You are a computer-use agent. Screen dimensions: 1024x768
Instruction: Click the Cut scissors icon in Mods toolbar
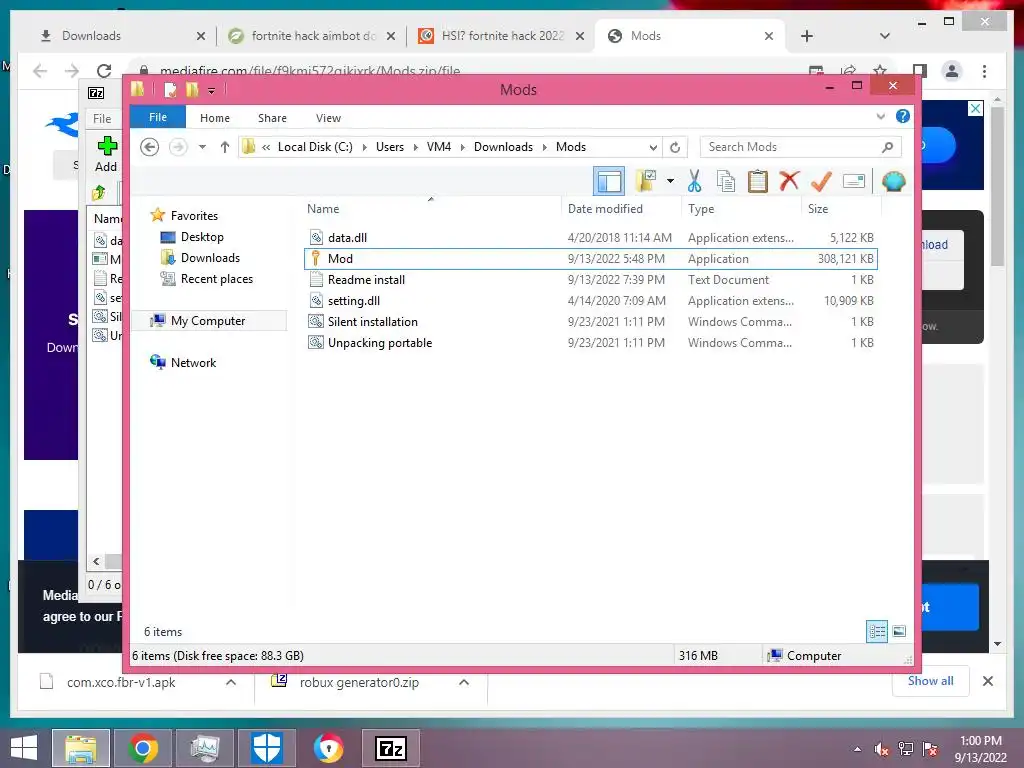(x=694, y=181)
